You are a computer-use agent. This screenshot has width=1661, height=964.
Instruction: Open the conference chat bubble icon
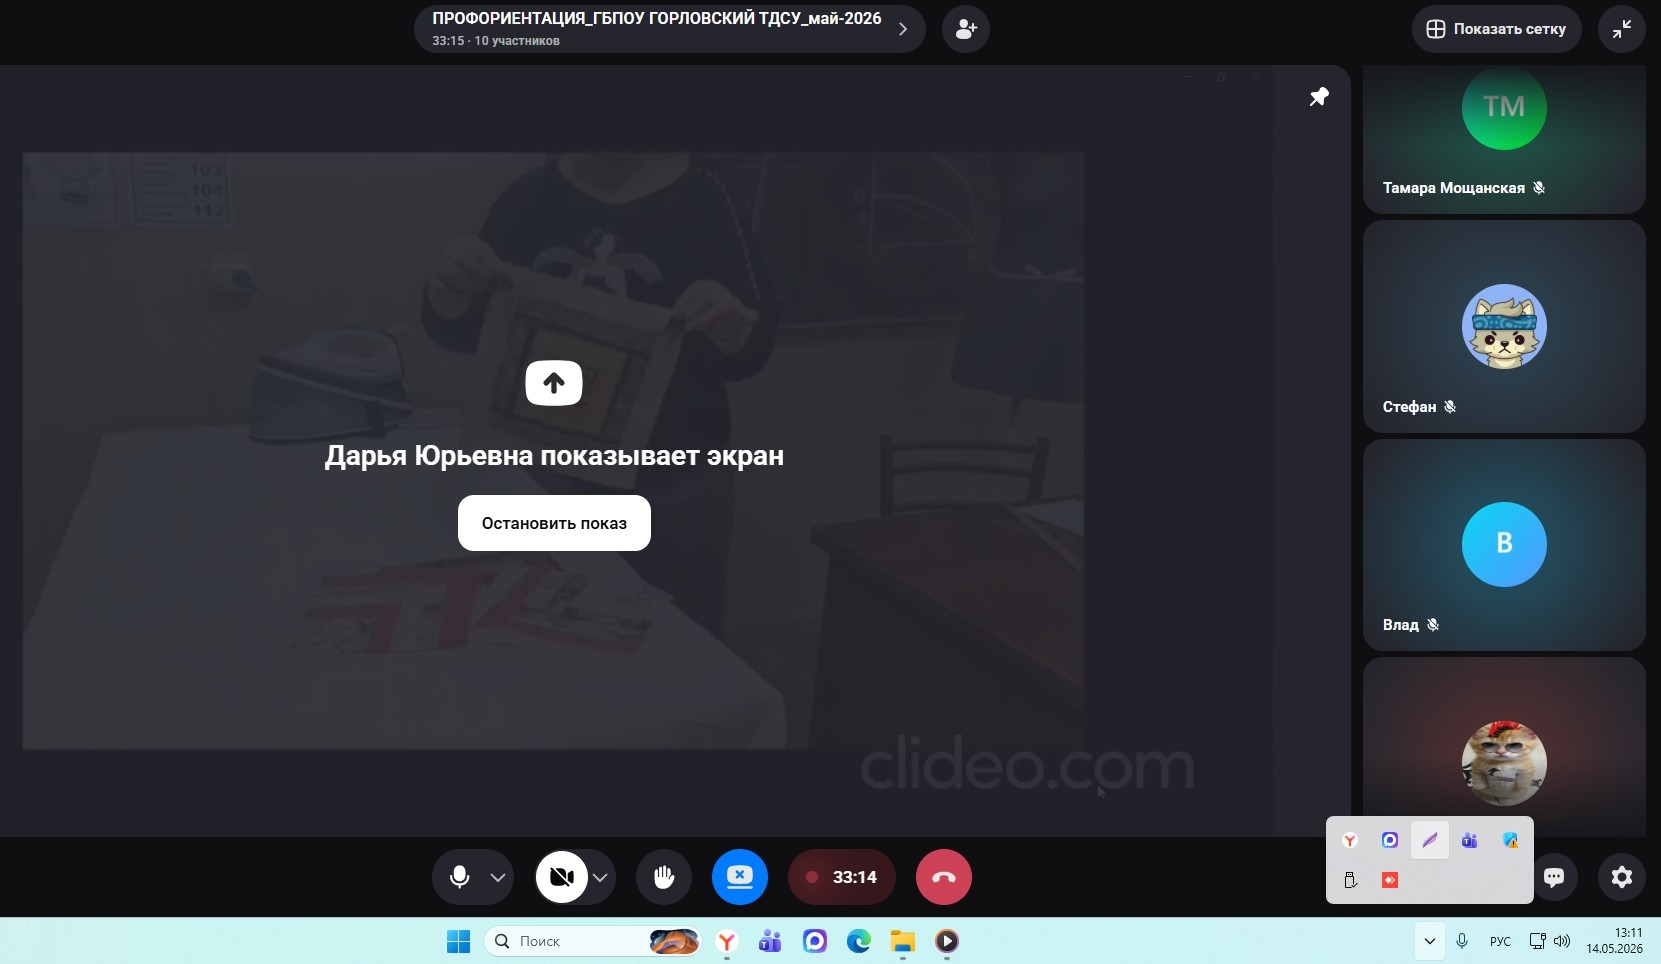click(x=1554, y=877)
